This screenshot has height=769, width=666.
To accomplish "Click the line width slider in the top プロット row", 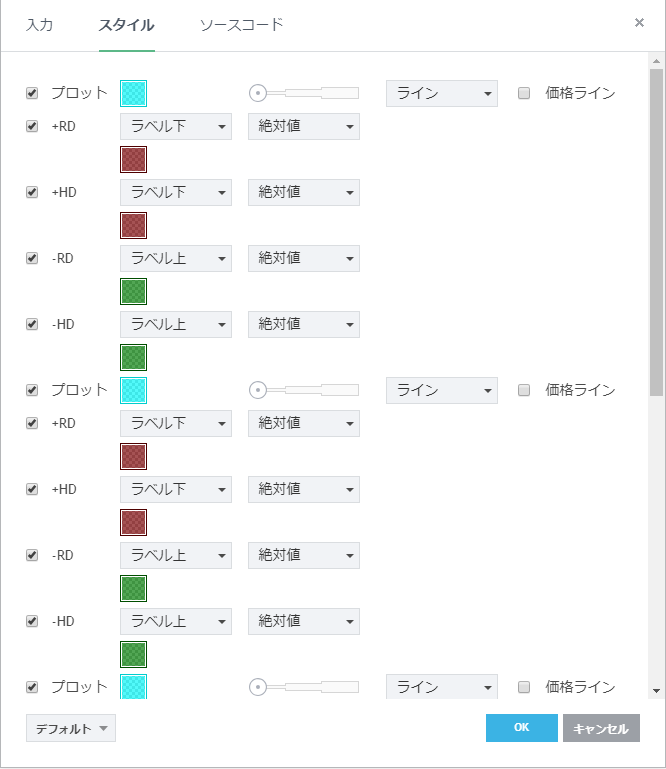I will pos(304,93).
